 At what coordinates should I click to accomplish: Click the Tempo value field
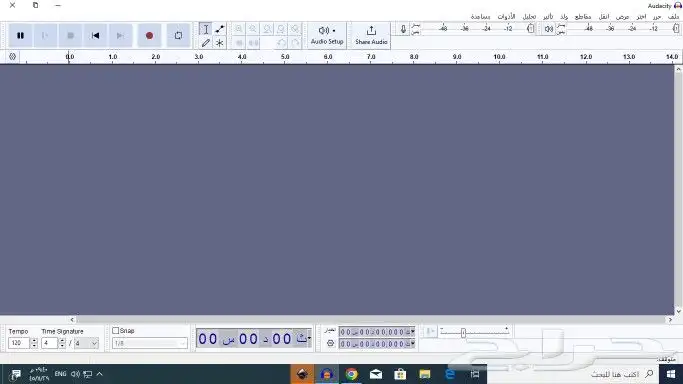(x=19, y=343)
